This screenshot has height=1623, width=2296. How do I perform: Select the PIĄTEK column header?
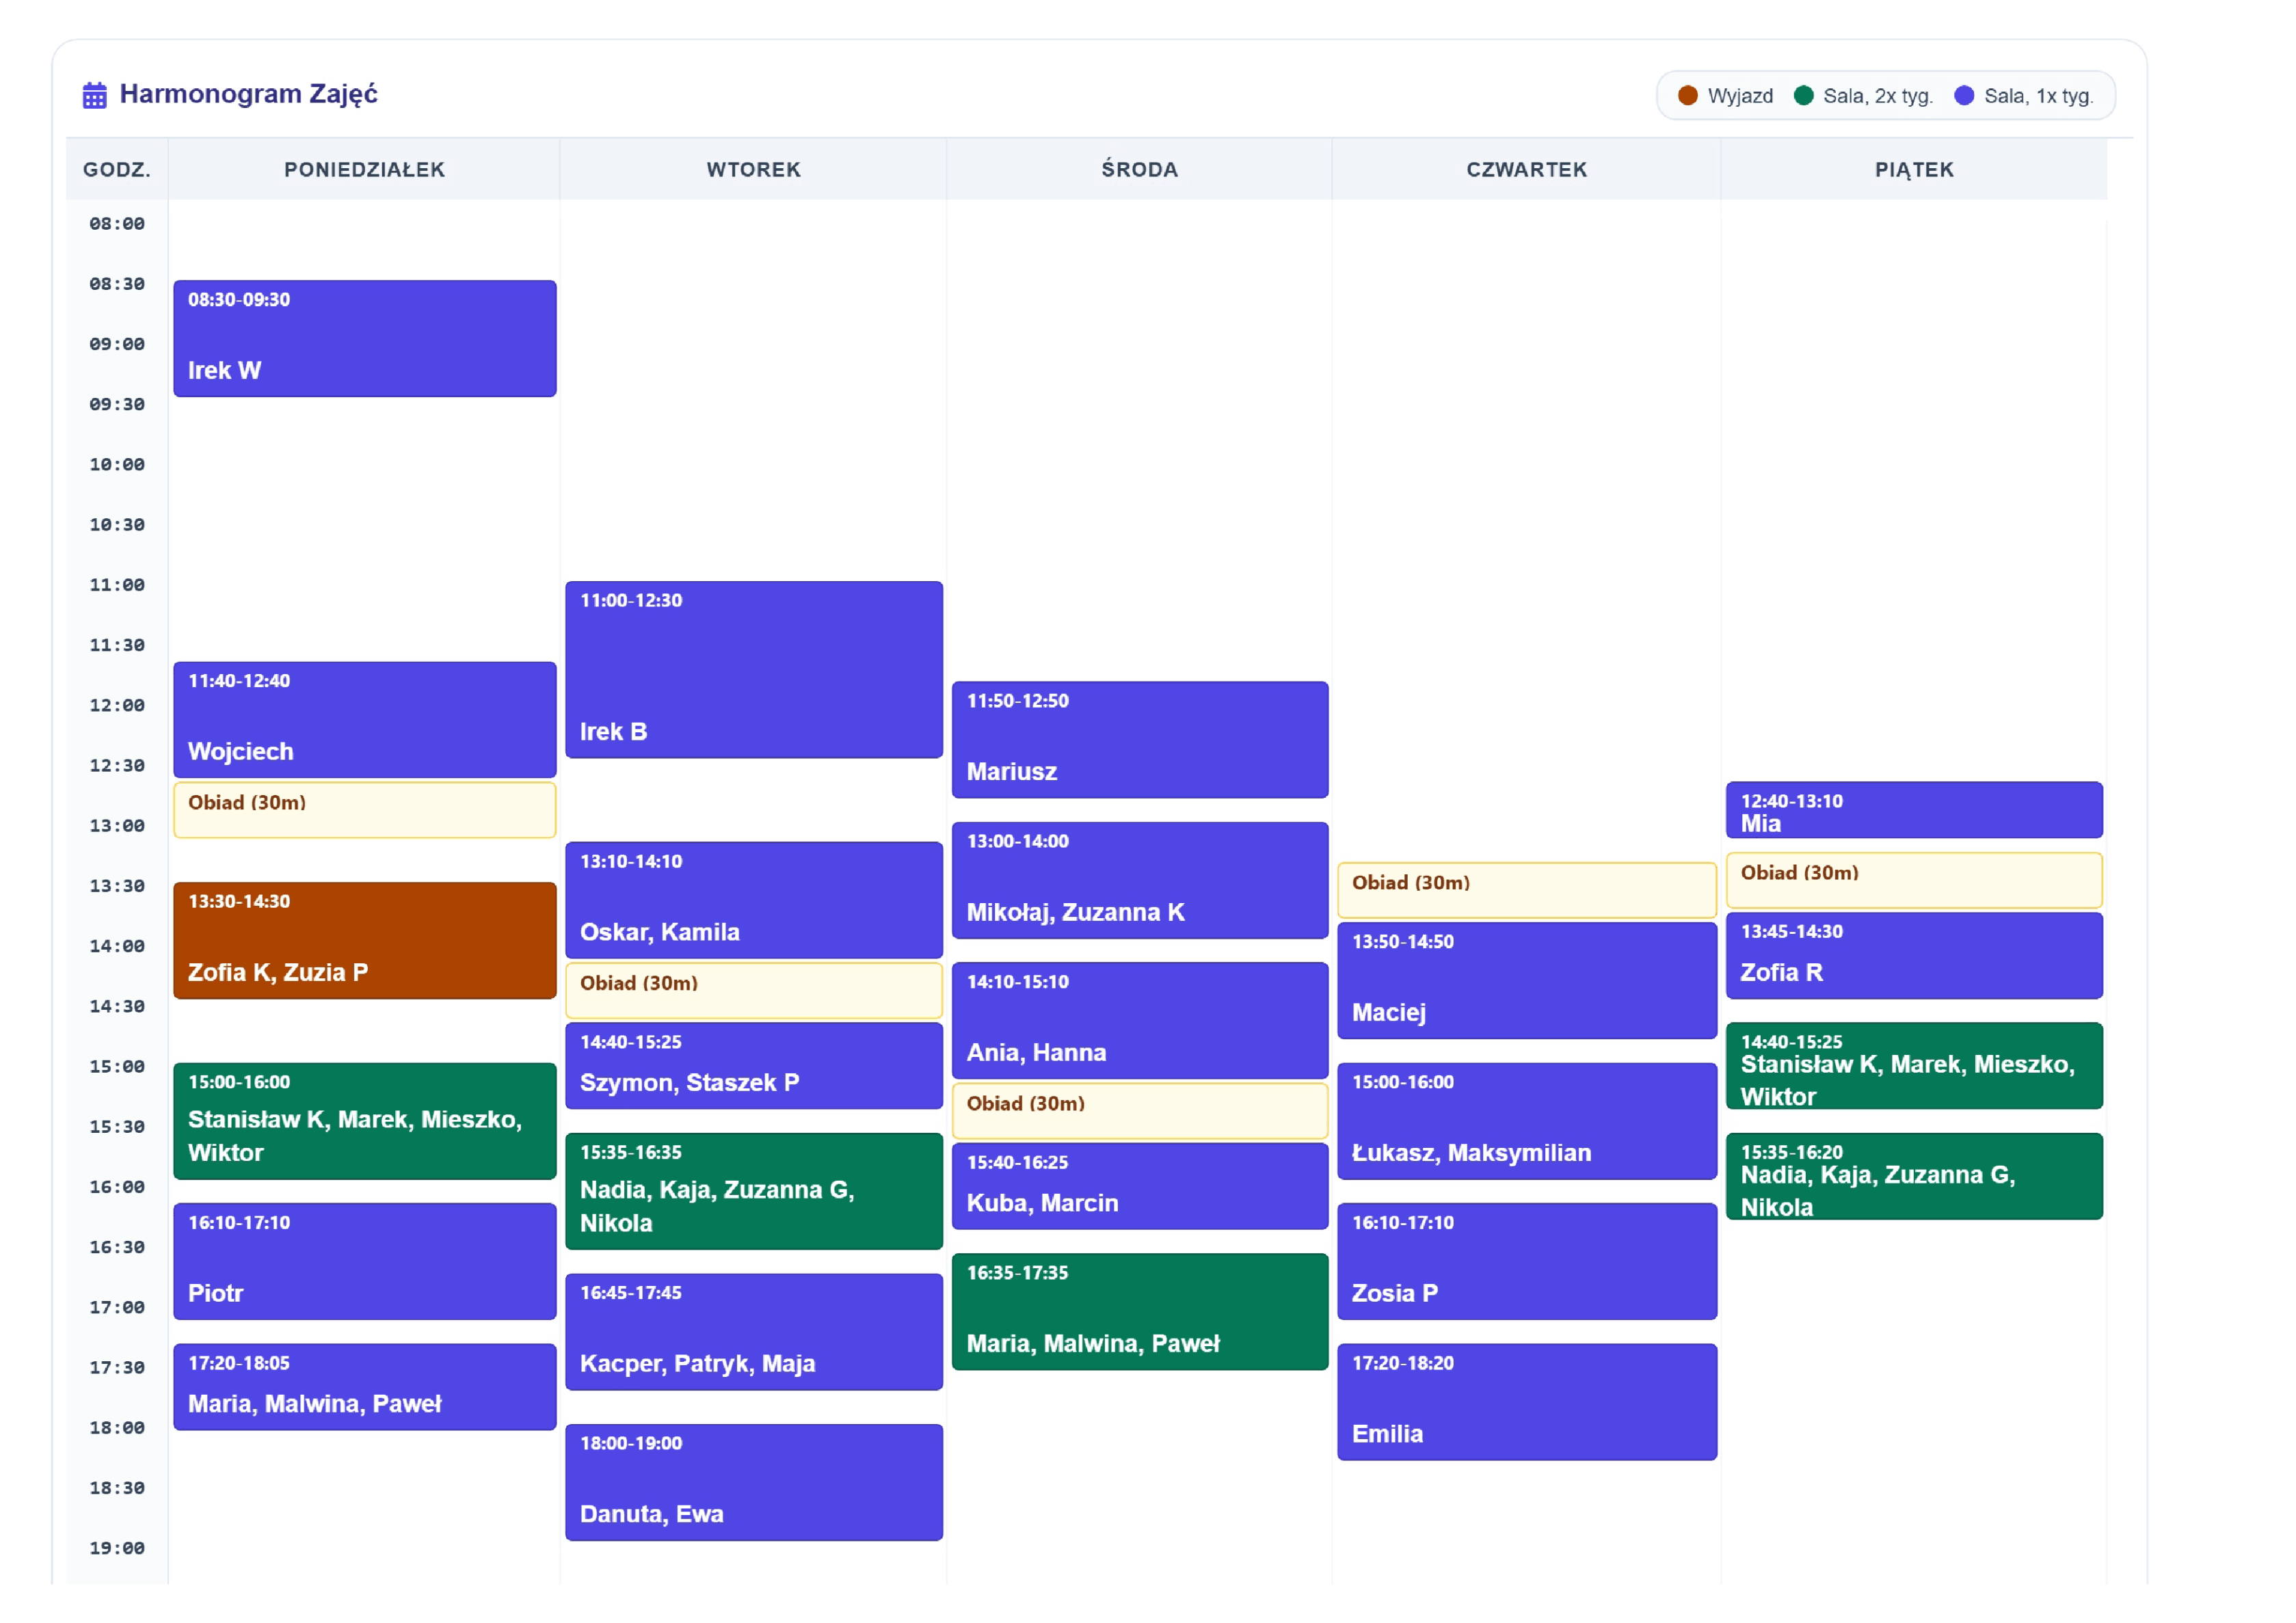tap(1913, 169)
